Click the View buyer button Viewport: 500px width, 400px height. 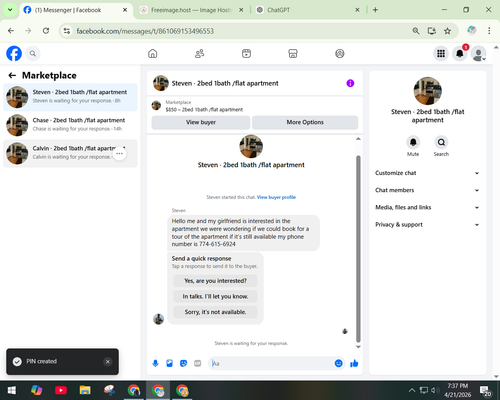pos(201,122)
